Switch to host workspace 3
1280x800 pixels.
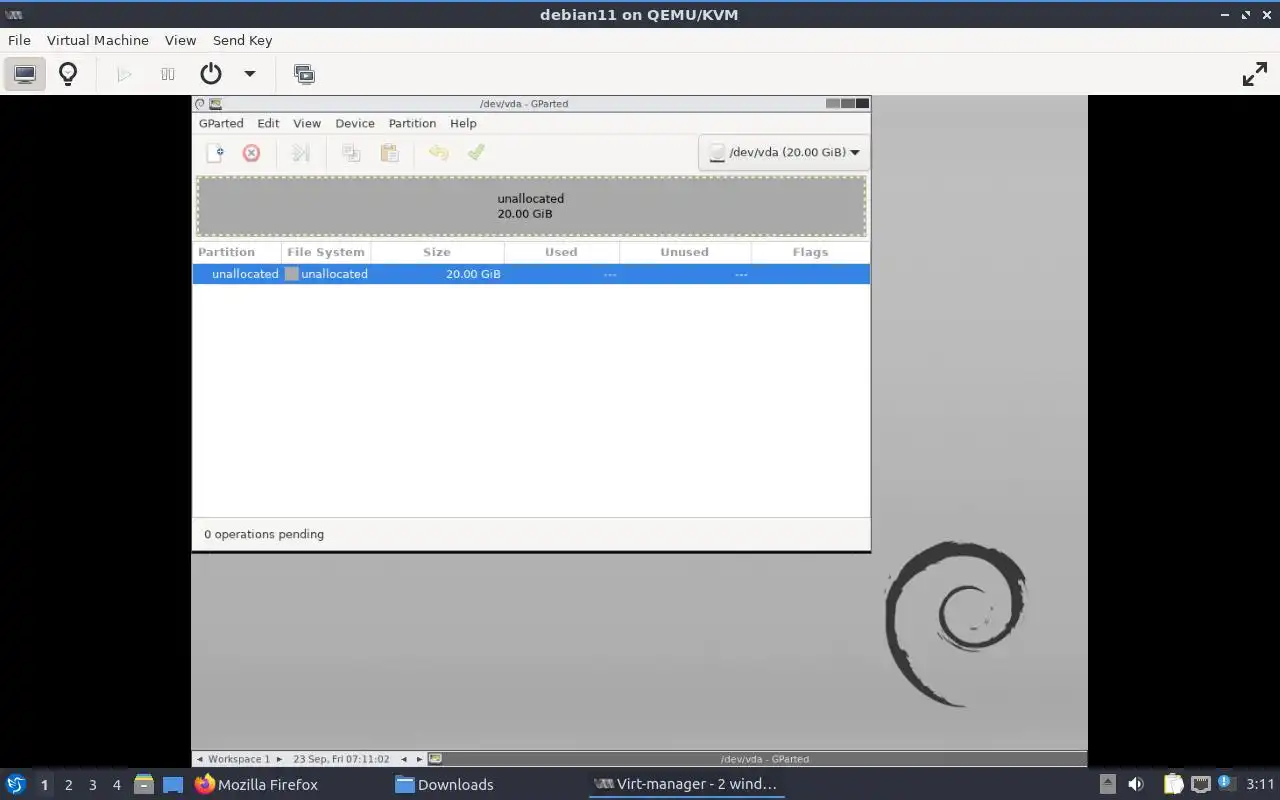point(92,785)
